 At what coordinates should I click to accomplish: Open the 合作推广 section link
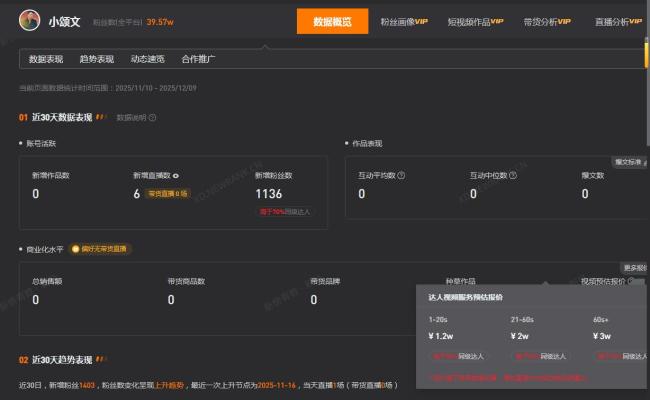click(198, 59)
